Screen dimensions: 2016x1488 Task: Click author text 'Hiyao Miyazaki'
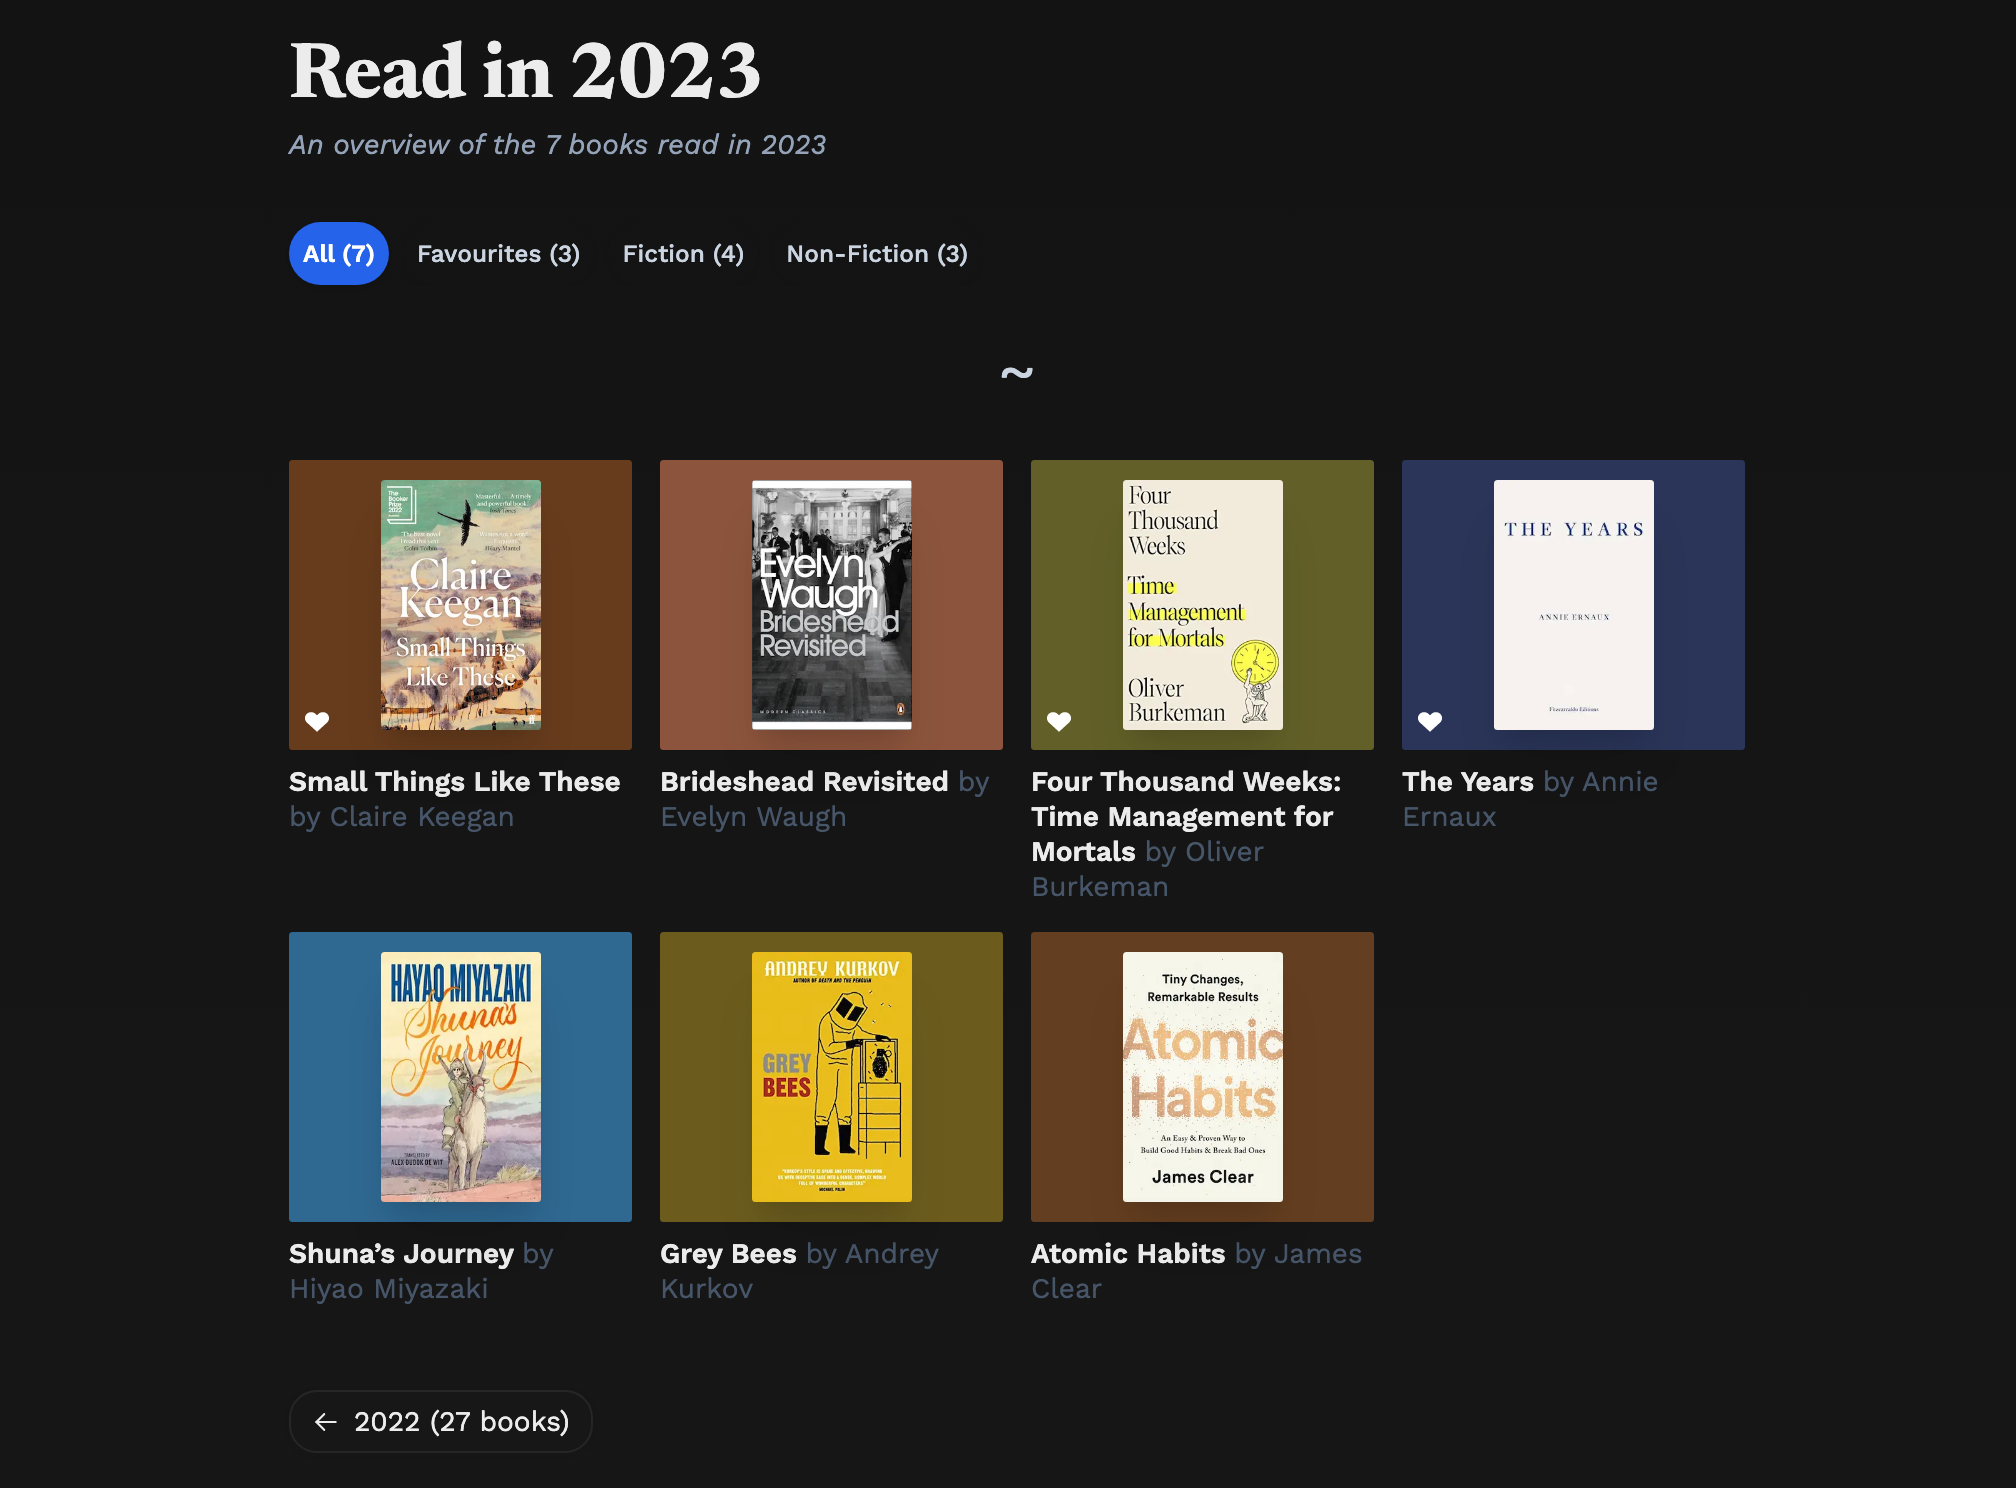388,1289
